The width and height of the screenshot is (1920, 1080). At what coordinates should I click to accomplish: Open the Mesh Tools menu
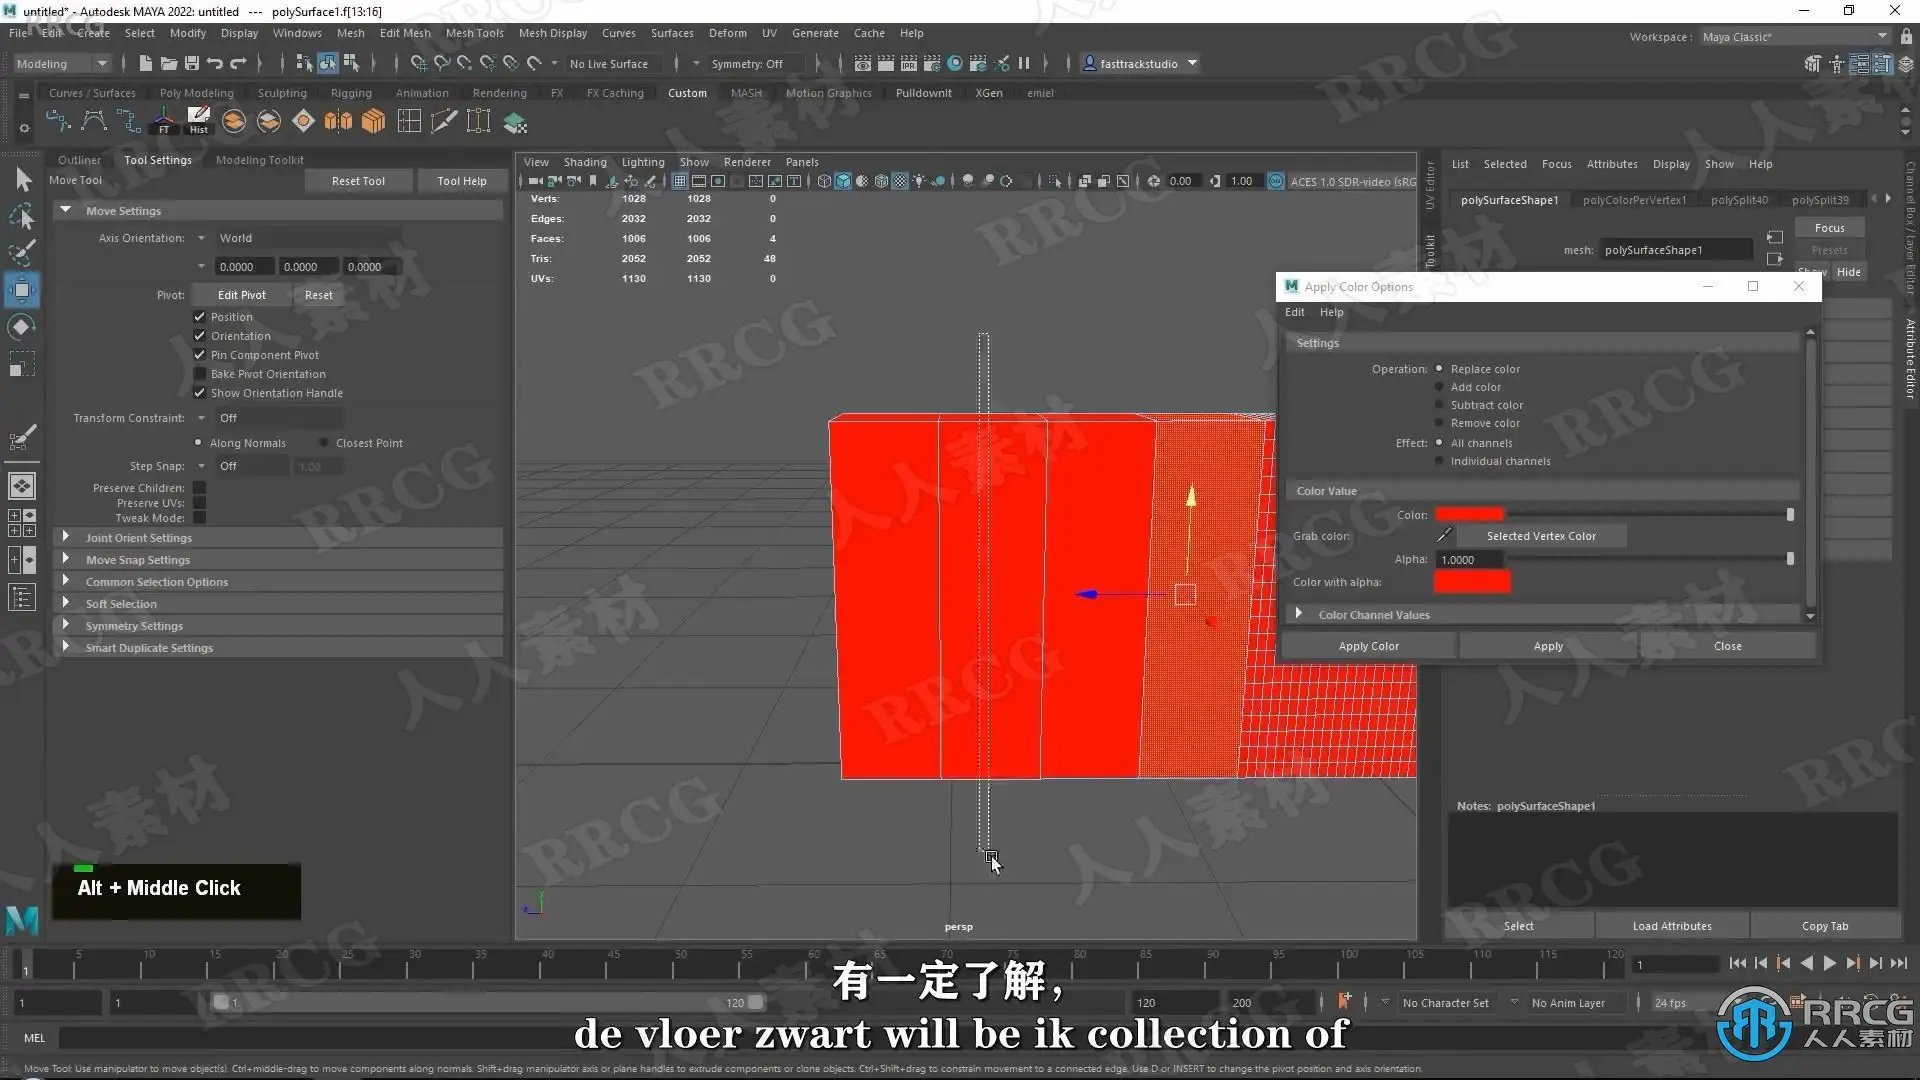coord(474,33)
